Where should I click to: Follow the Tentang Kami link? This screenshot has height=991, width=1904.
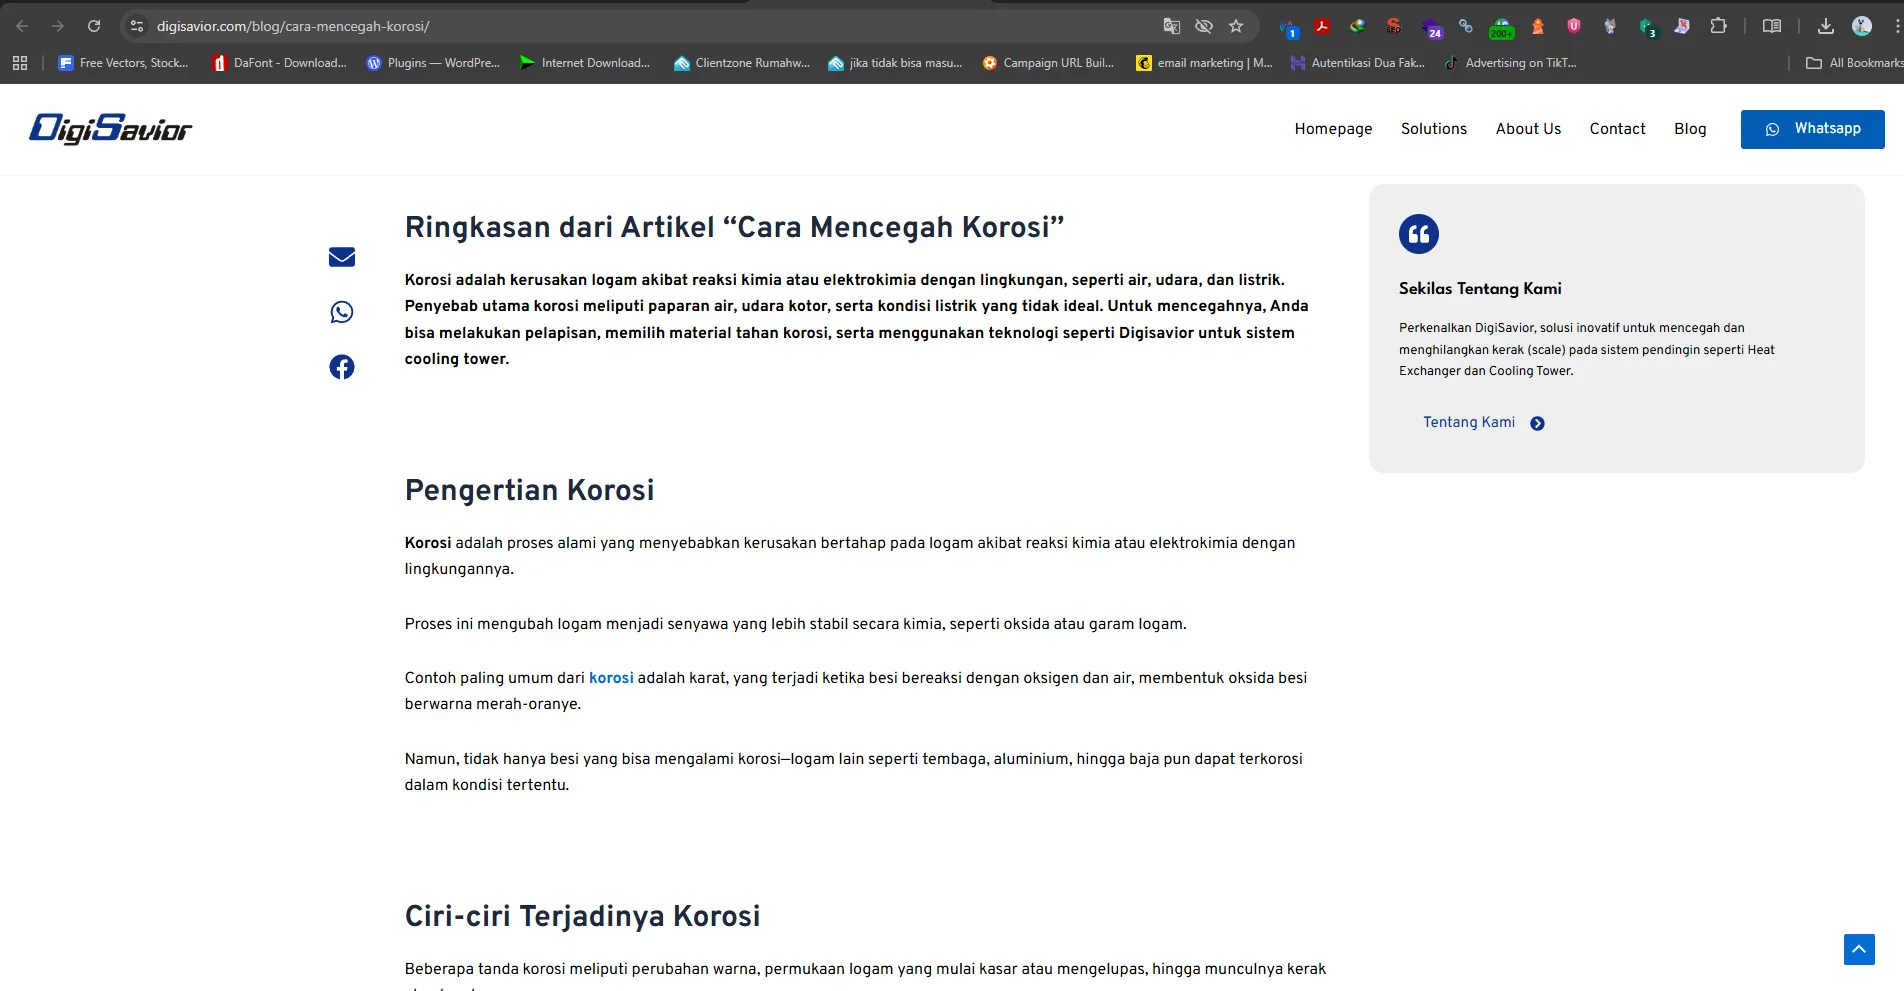point(1469,422)
